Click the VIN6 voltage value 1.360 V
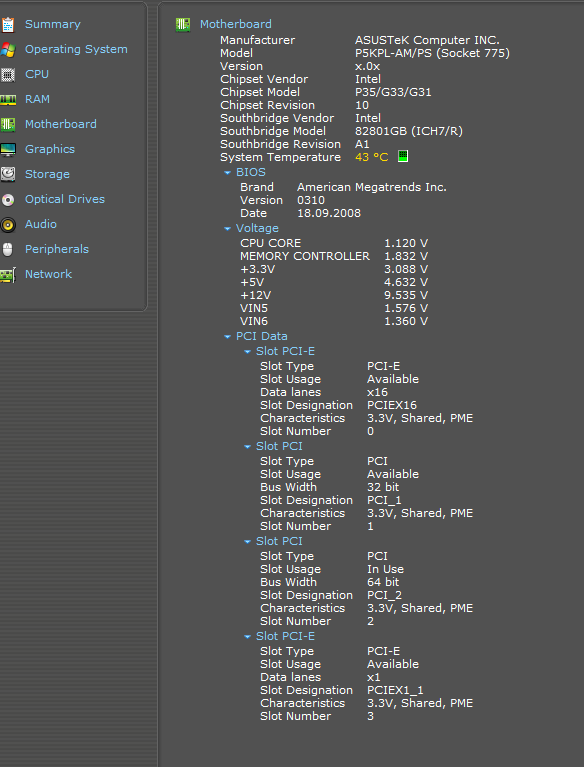The height and width of the screenshot is (767, 584). coord(406,321)
